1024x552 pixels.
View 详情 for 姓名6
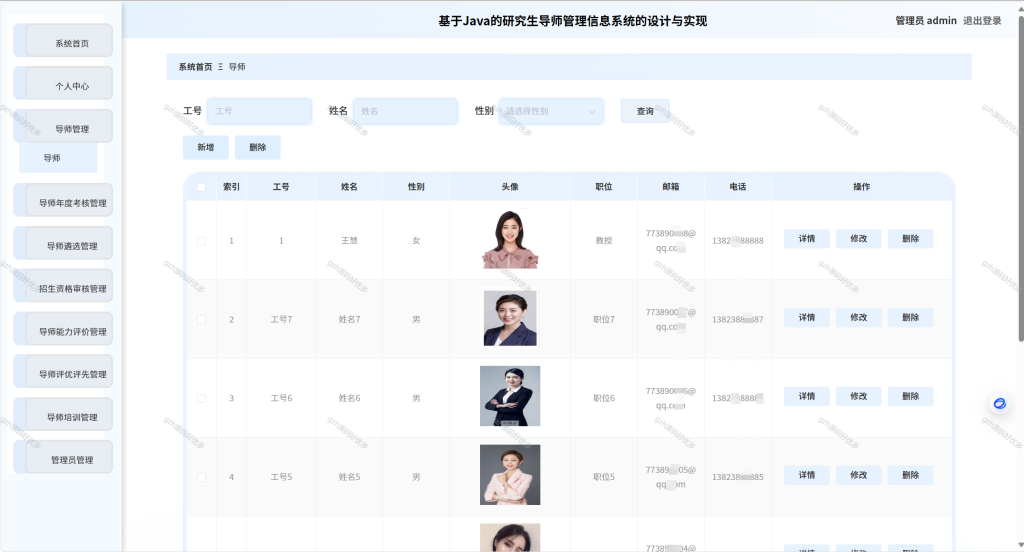(807, 397)
